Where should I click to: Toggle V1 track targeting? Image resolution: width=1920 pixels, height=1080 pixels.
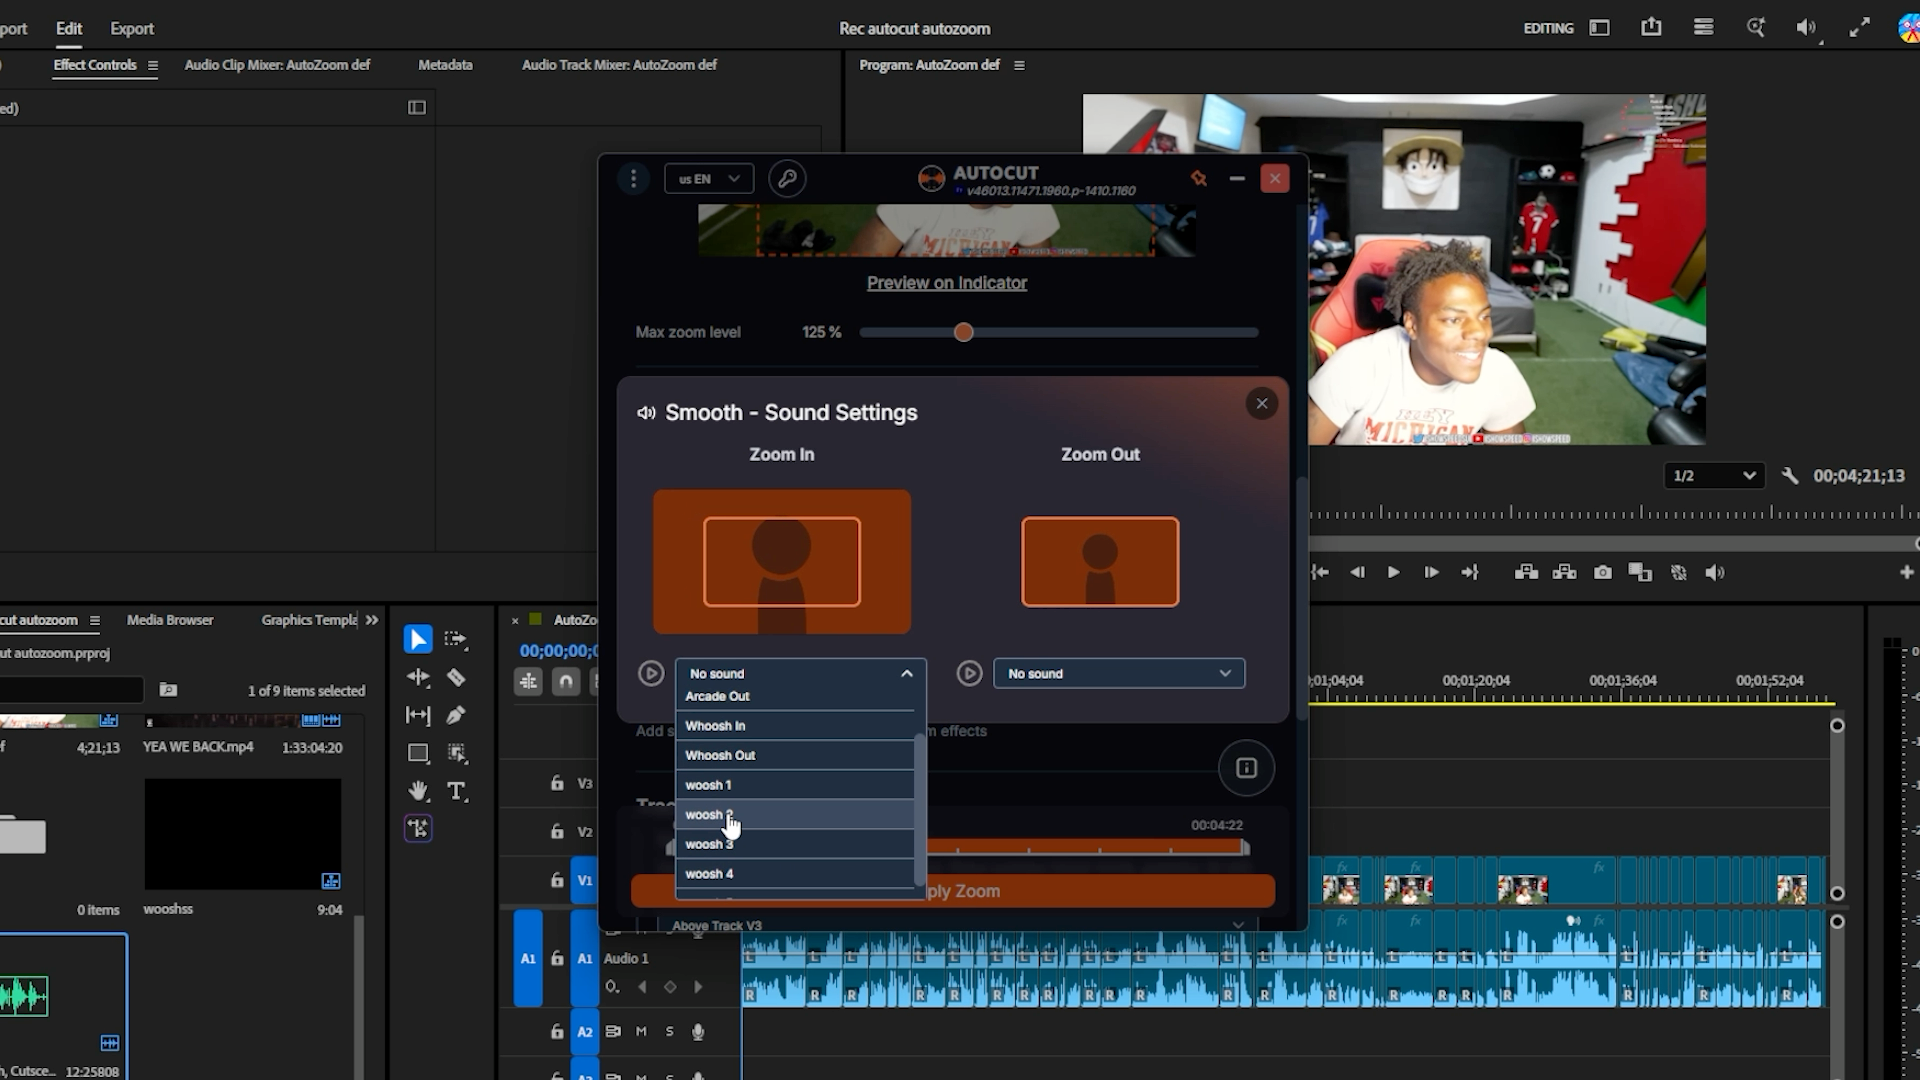[585, 880]
